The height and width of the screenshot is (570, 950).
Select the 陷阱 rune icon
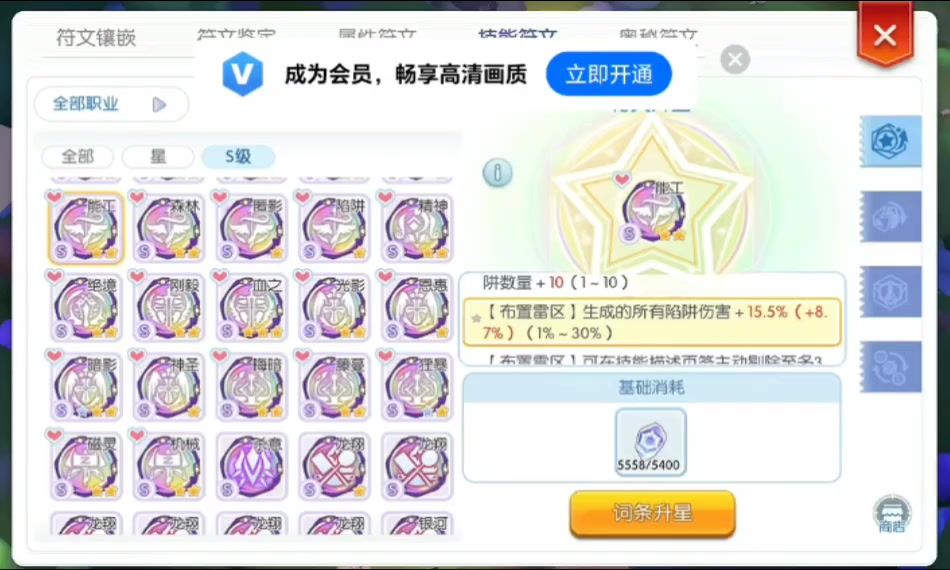334,228
